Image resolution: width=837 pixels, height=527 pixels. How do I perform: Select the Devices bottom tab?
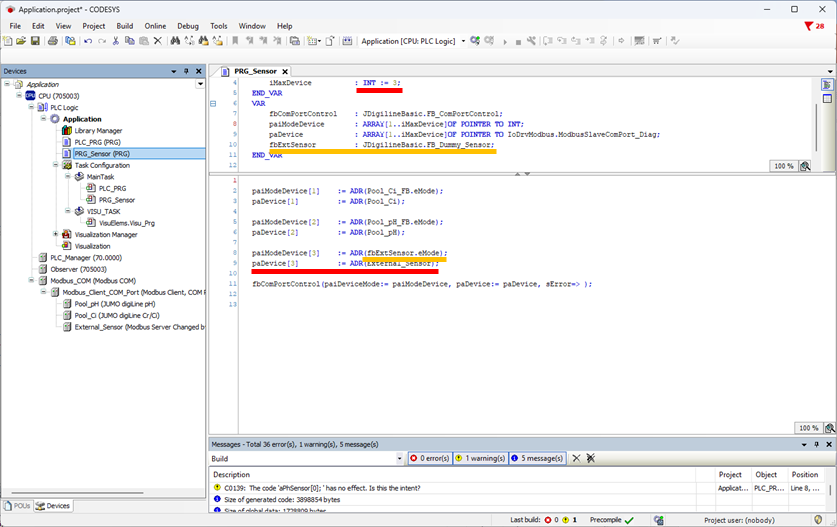click(x=53, y=506)
